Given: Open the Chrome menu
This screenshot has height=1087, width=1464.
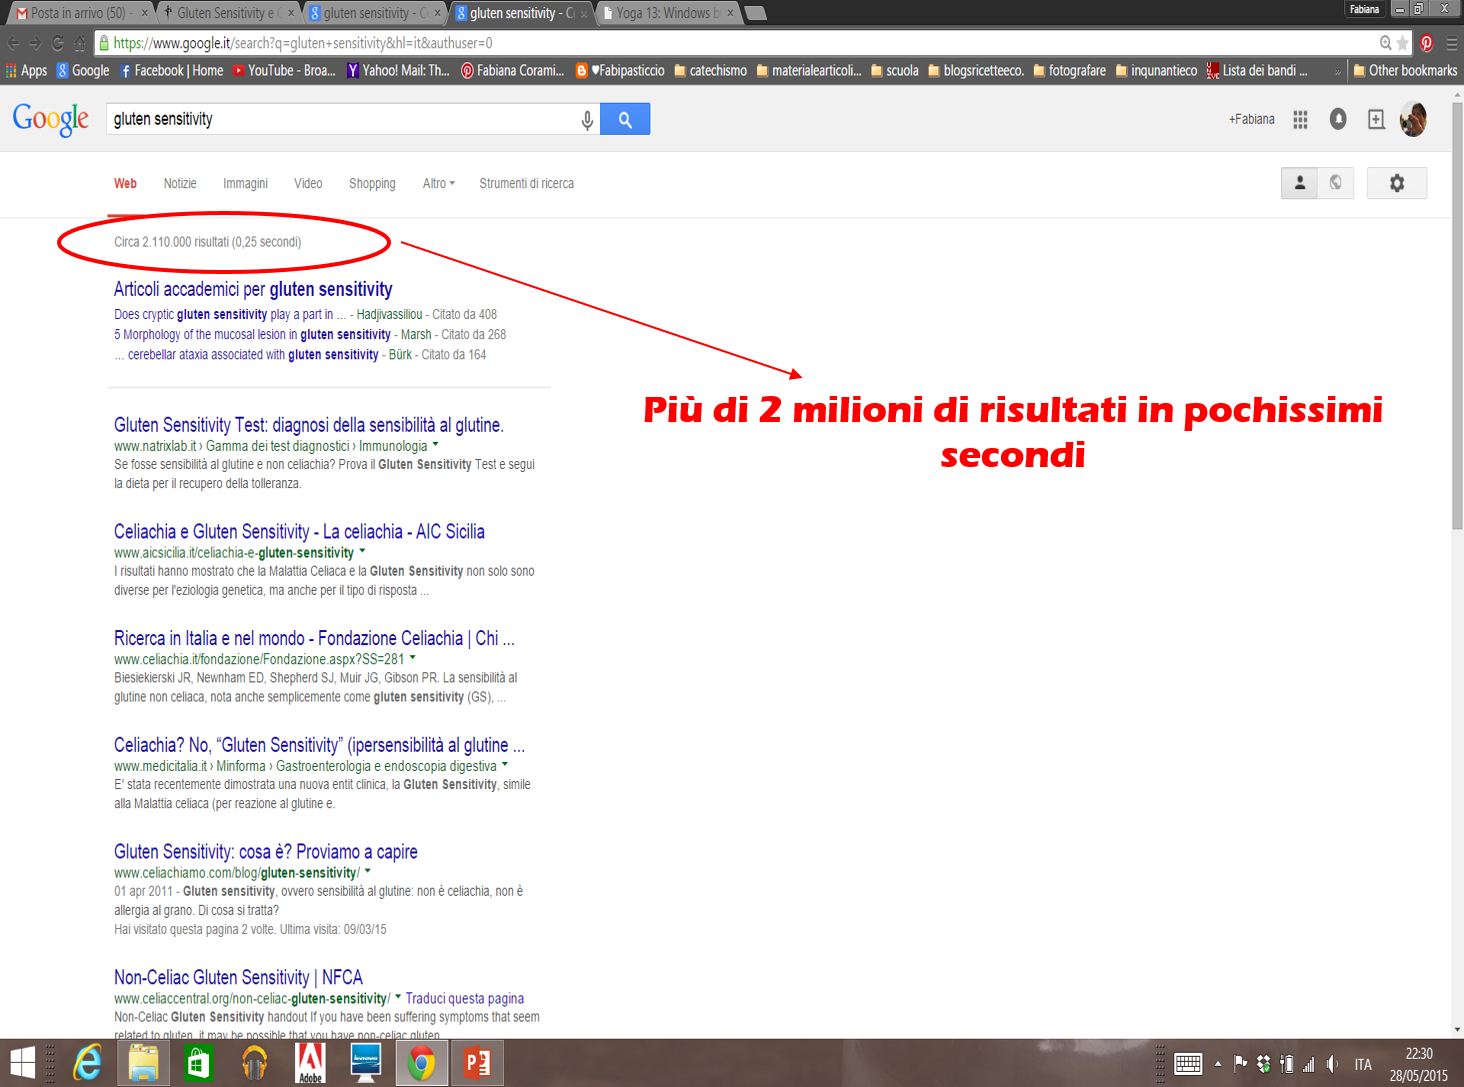Looking at the screenshot, I should click(1451, 43).
